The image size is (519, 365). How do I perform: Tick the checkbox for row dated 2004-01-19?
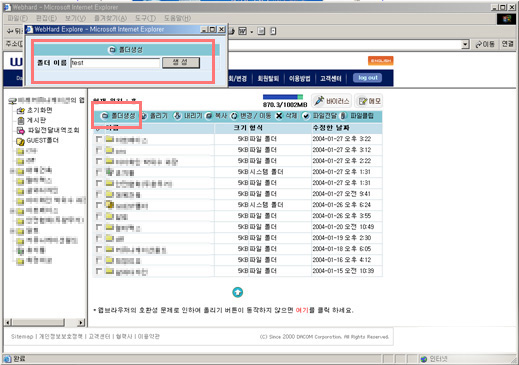click(x=99, y=238)
